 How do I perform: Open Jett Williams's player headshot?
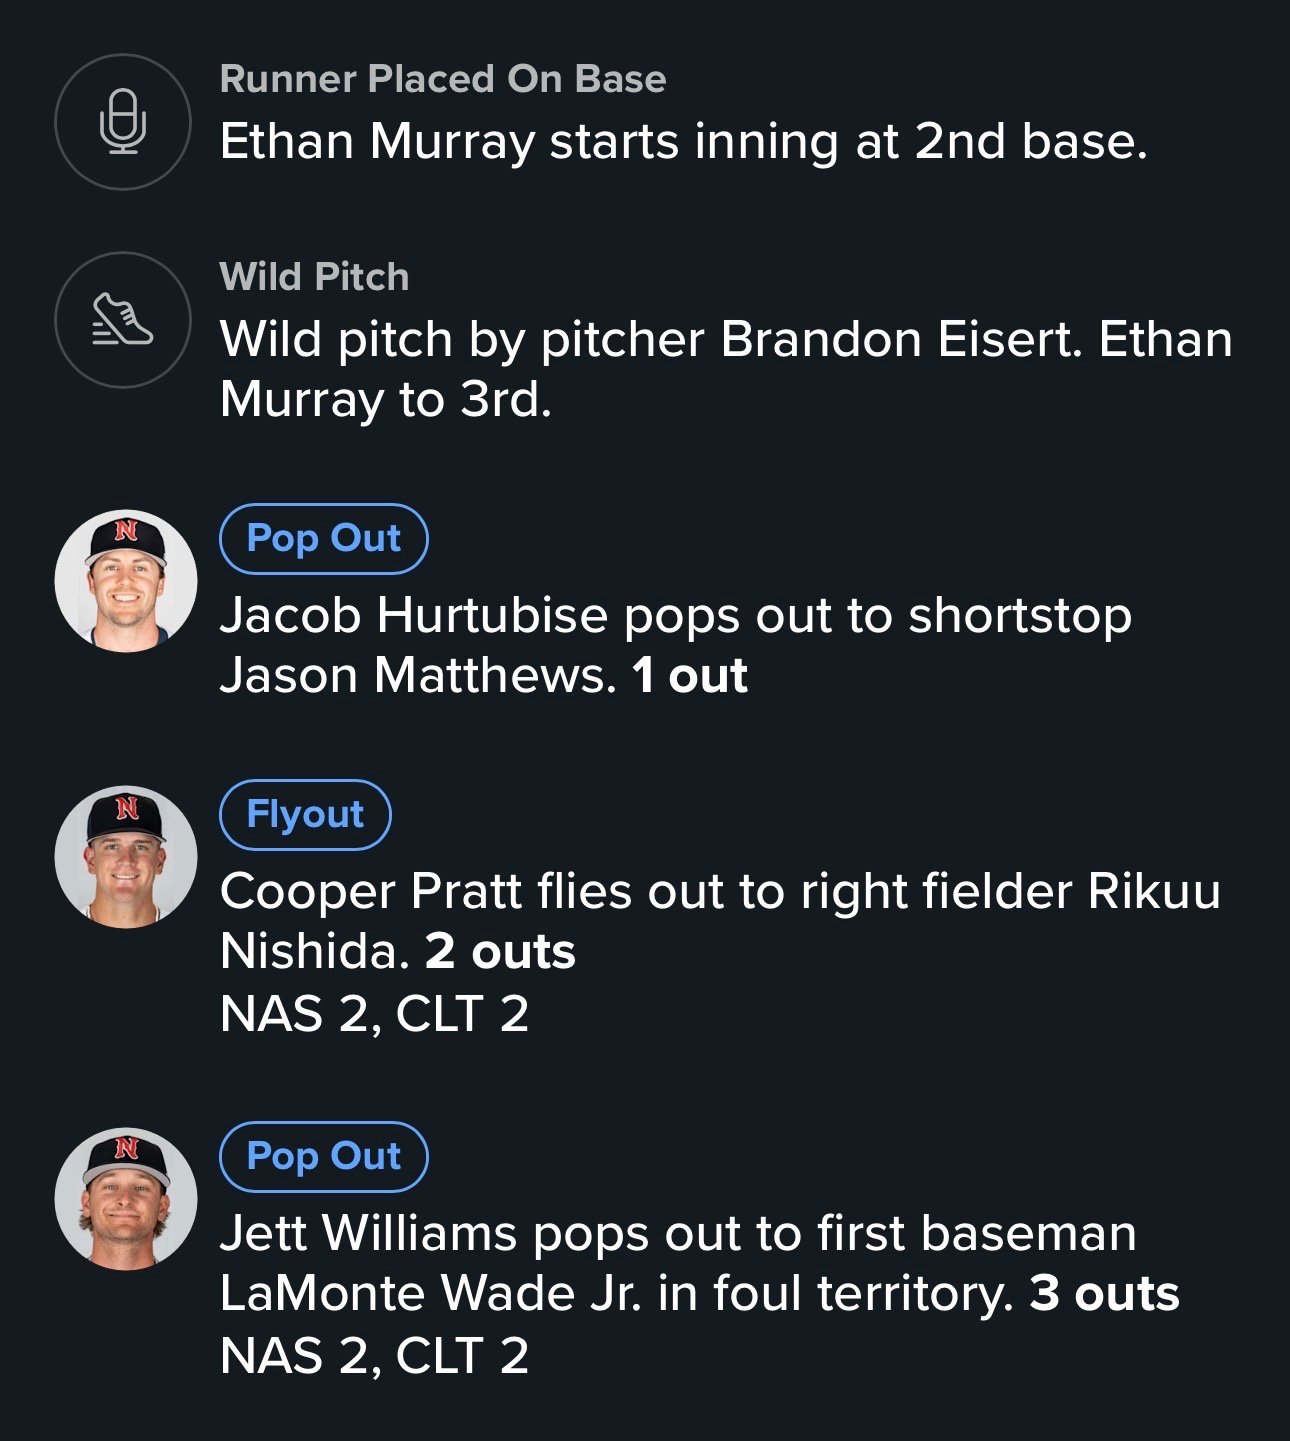click(x=126, y=1199)
